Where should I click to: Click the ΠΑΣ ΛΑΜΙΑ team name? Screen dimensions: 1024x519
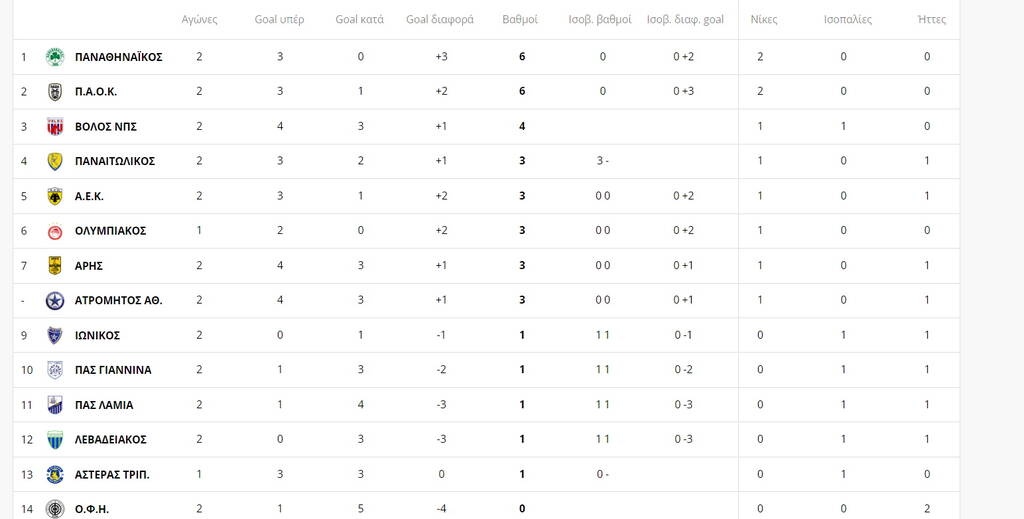tap(104, 405)
